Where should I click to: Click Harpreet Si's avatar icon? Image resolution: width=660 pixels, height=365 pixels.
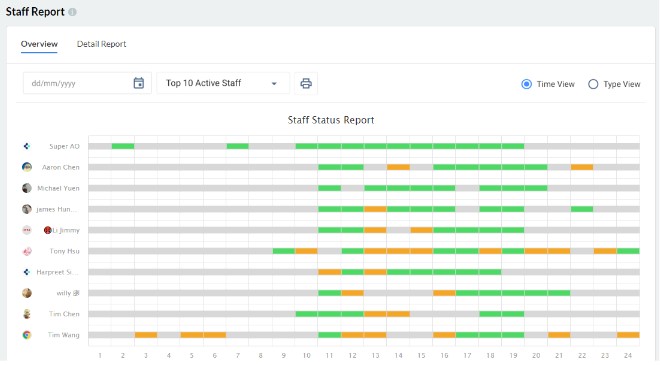pyautogui.click(x=27, y=272)
